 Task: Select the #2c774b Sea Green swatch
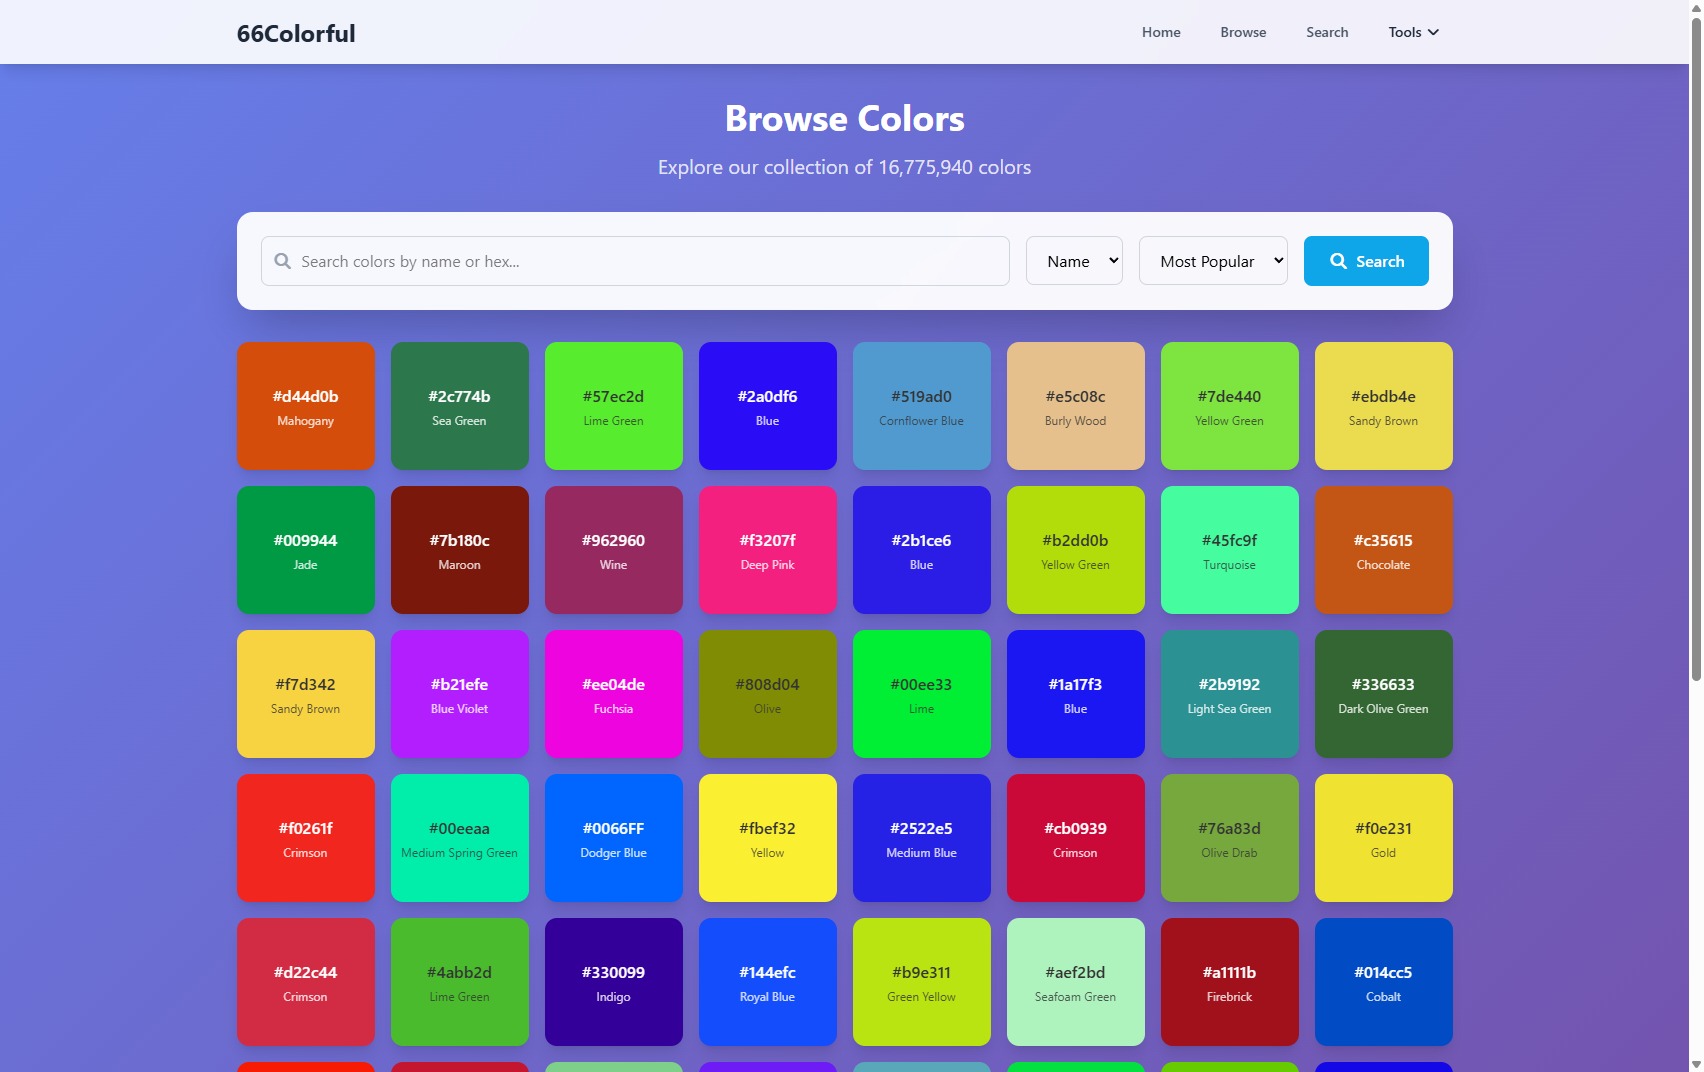coord(460,406)
